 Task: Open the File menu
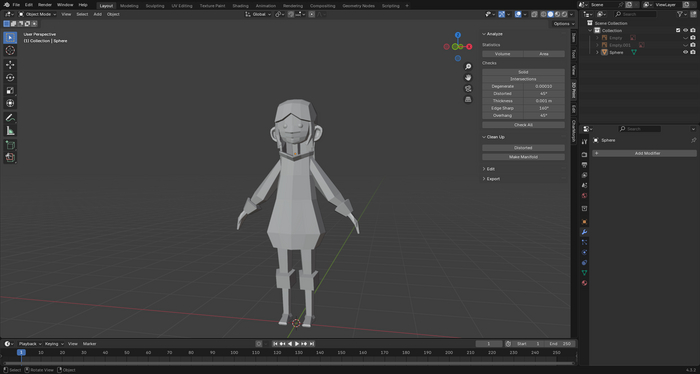16,5
